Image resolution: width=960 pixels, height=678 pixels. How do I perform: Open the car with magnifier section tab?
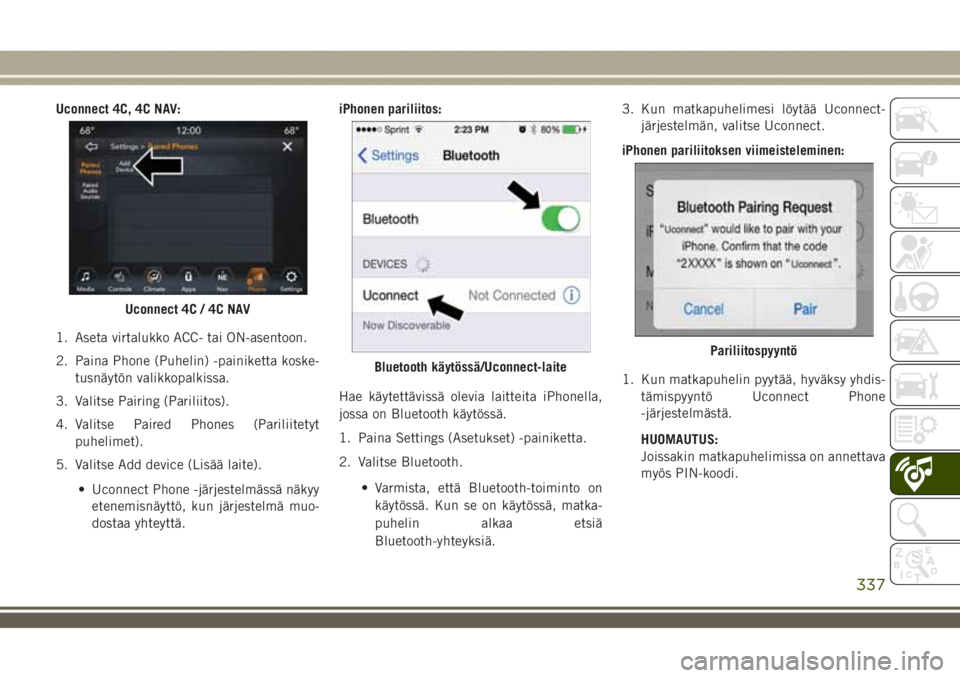coord(924,118)
